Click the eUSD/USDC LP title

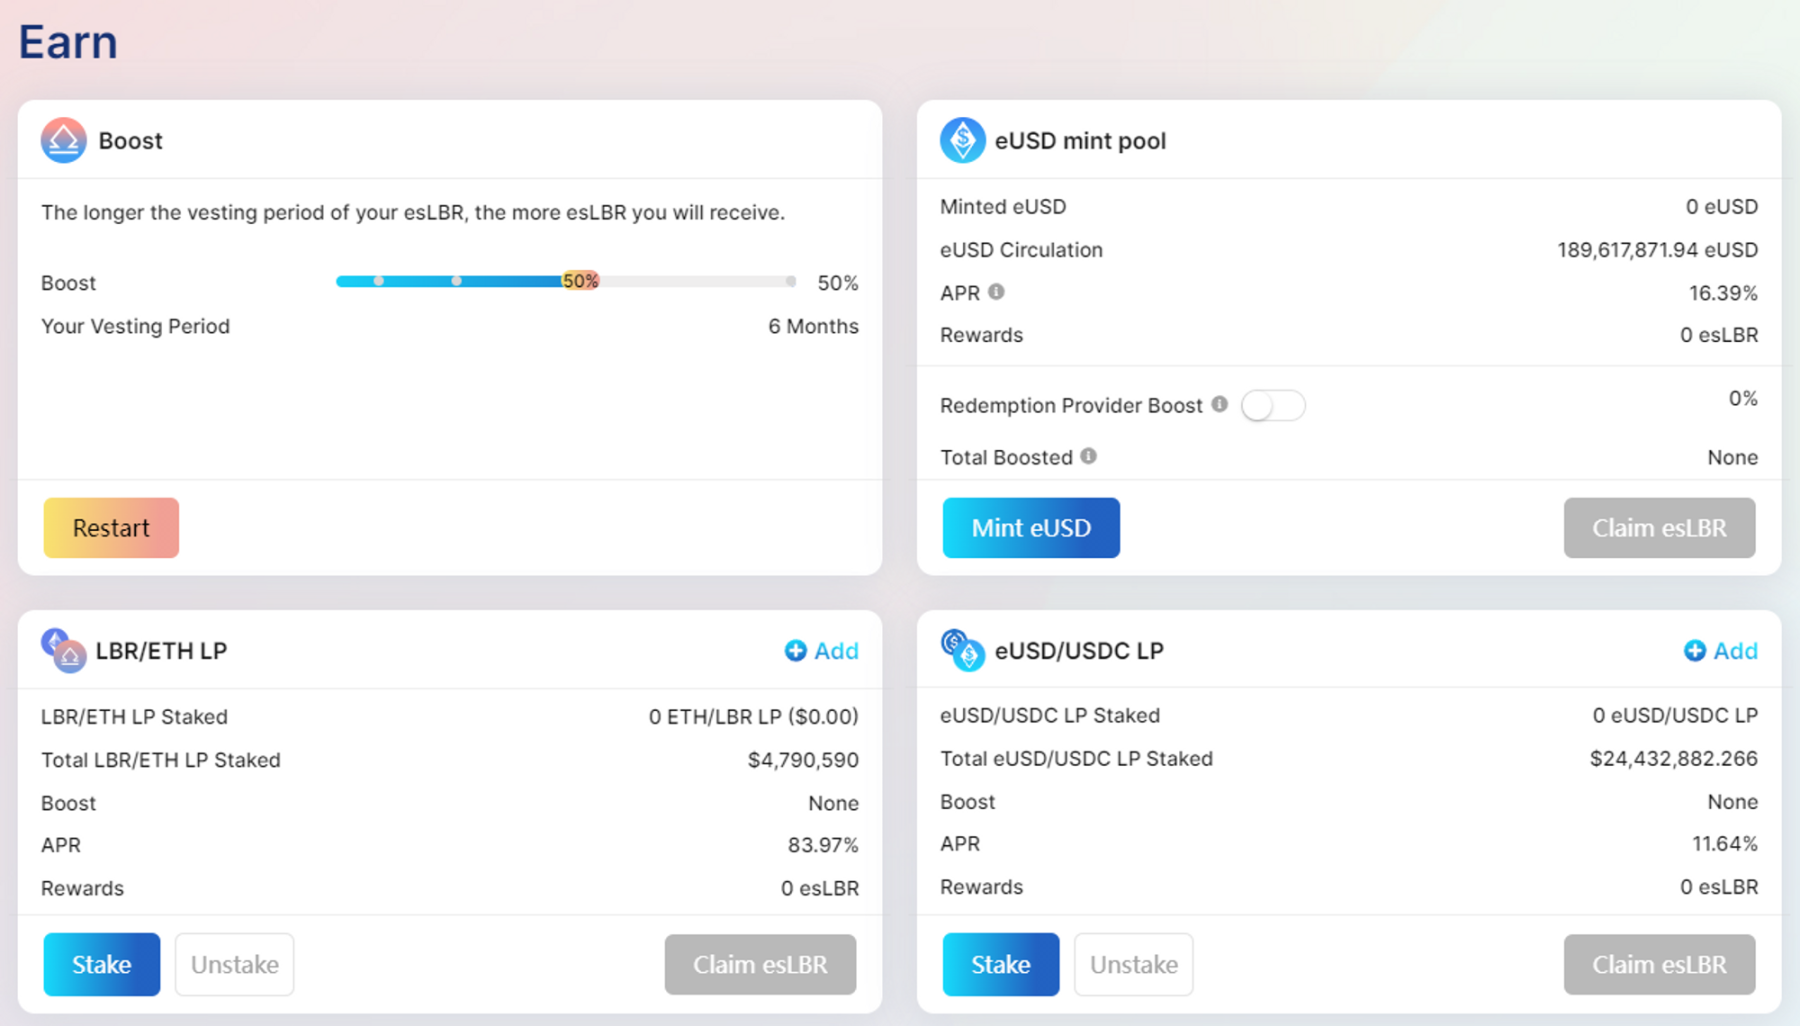pyautogui.click(x=1079, y=651)
